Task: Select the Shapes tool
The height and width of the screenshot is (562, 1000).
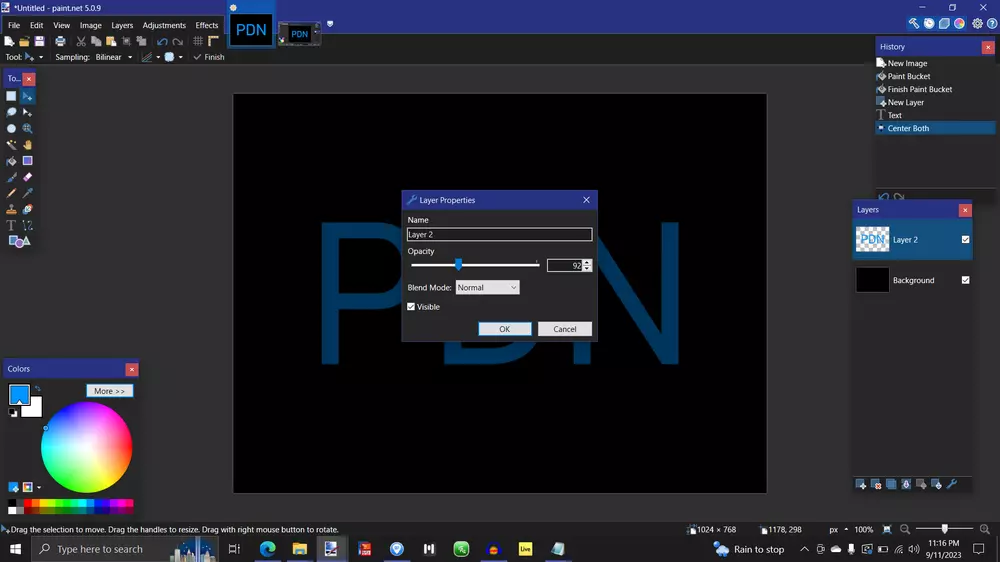Action: point(19,241)
